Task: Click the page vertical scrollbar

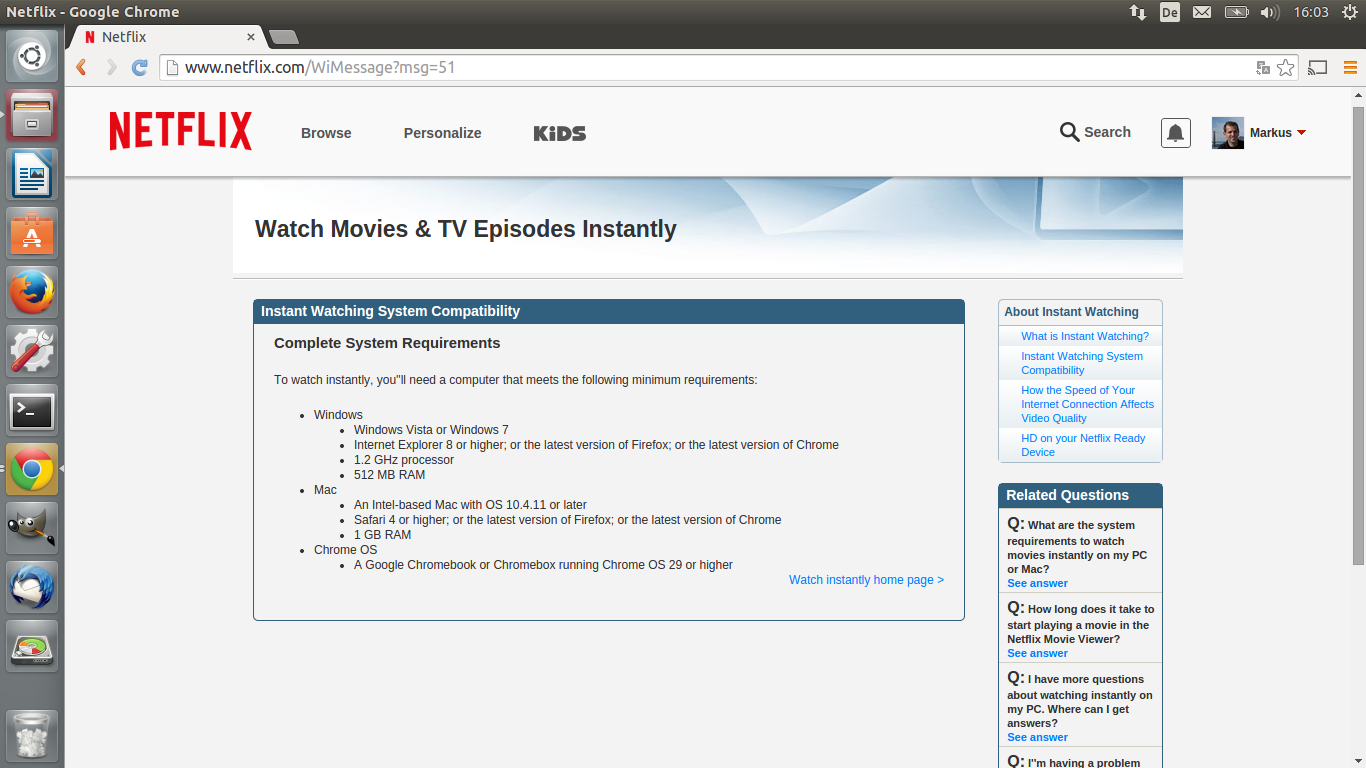Action: pos(1358,330)
